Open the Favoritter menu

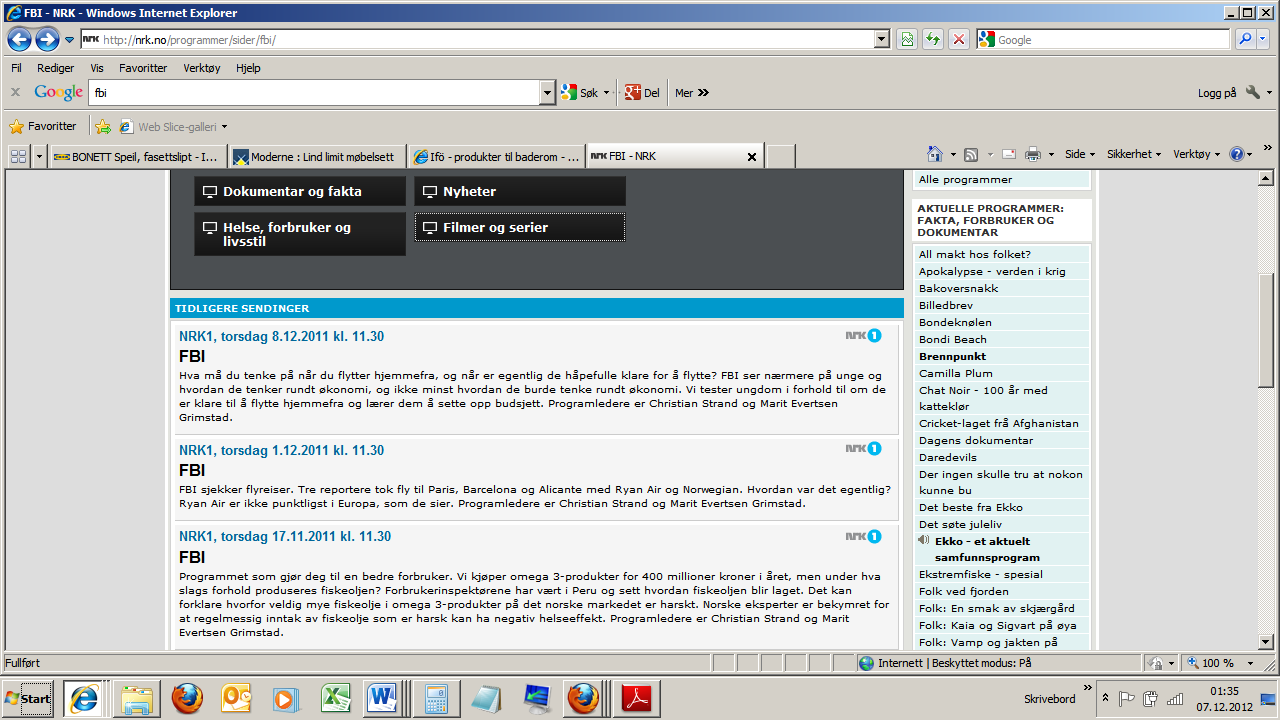click(x=143, y=68)
